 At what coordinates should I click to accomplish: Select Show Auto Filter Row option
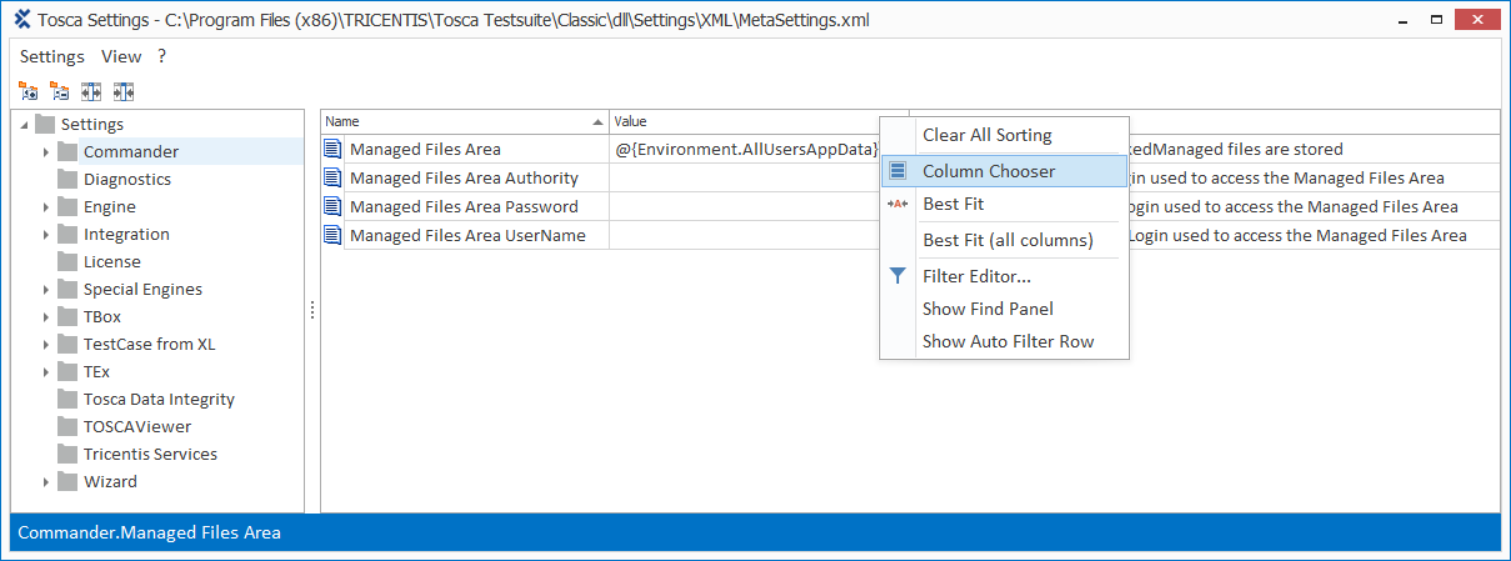click(1007, 341)
